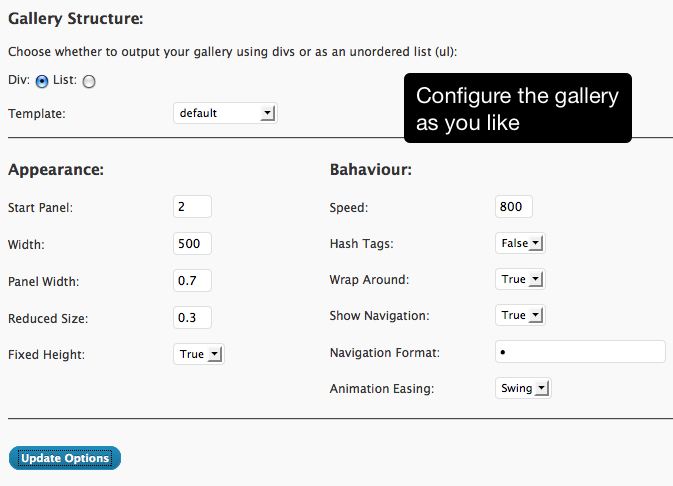673x486 pixels.
Task: Click the Template dropdown arrow icon
Action: point(267,113)
